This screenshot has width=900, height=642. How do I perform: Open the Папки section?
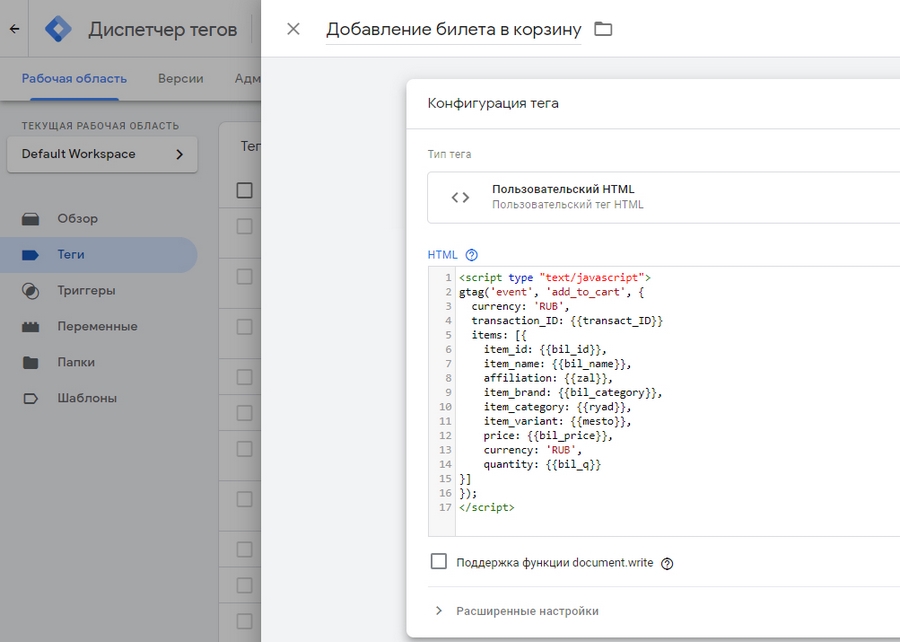(x=79, y=363)
